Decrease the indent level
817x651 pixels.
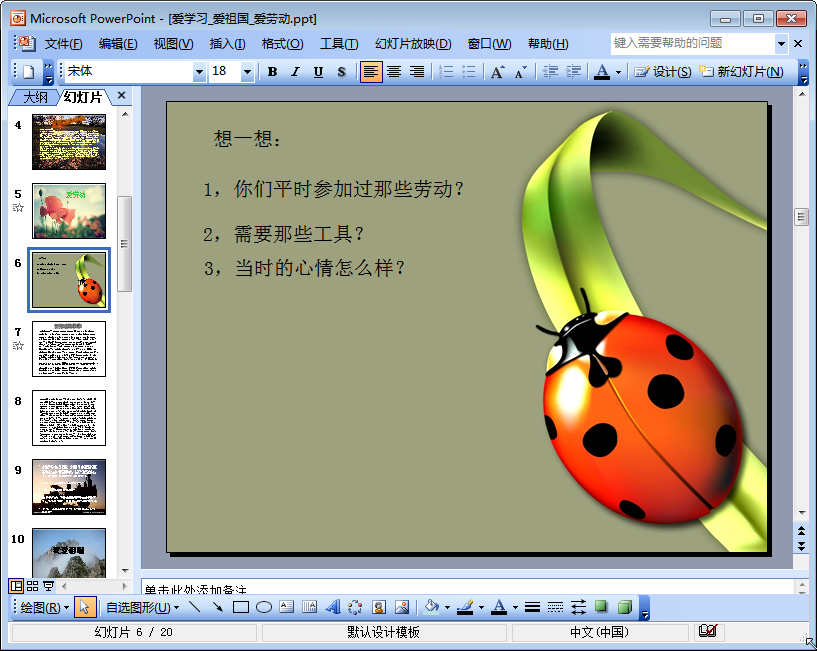(550, 71)
